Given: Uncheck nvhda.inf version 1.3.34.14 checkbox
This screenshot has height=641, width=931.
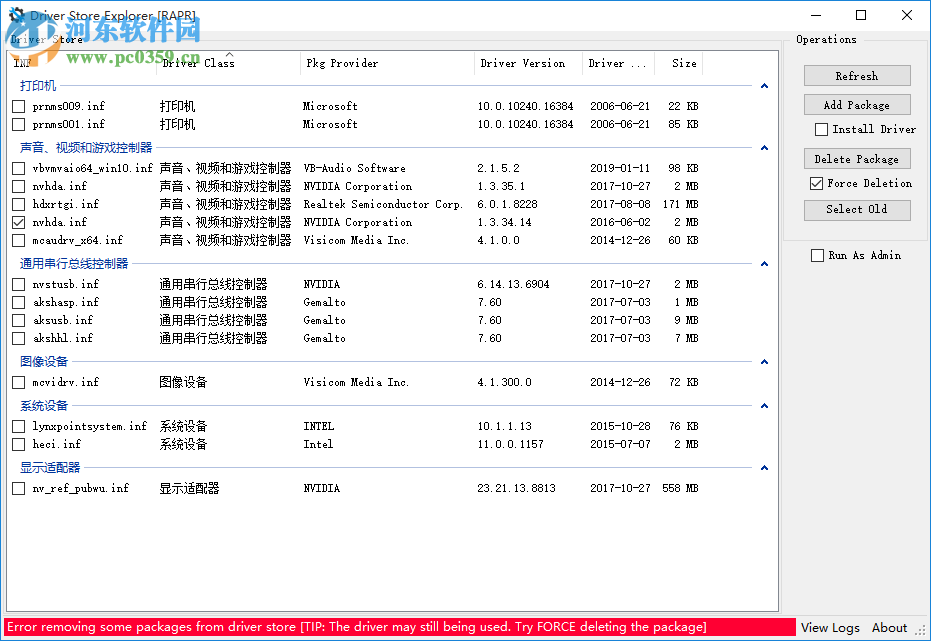Looking at the screenshot, I should [x=18, y=222].
